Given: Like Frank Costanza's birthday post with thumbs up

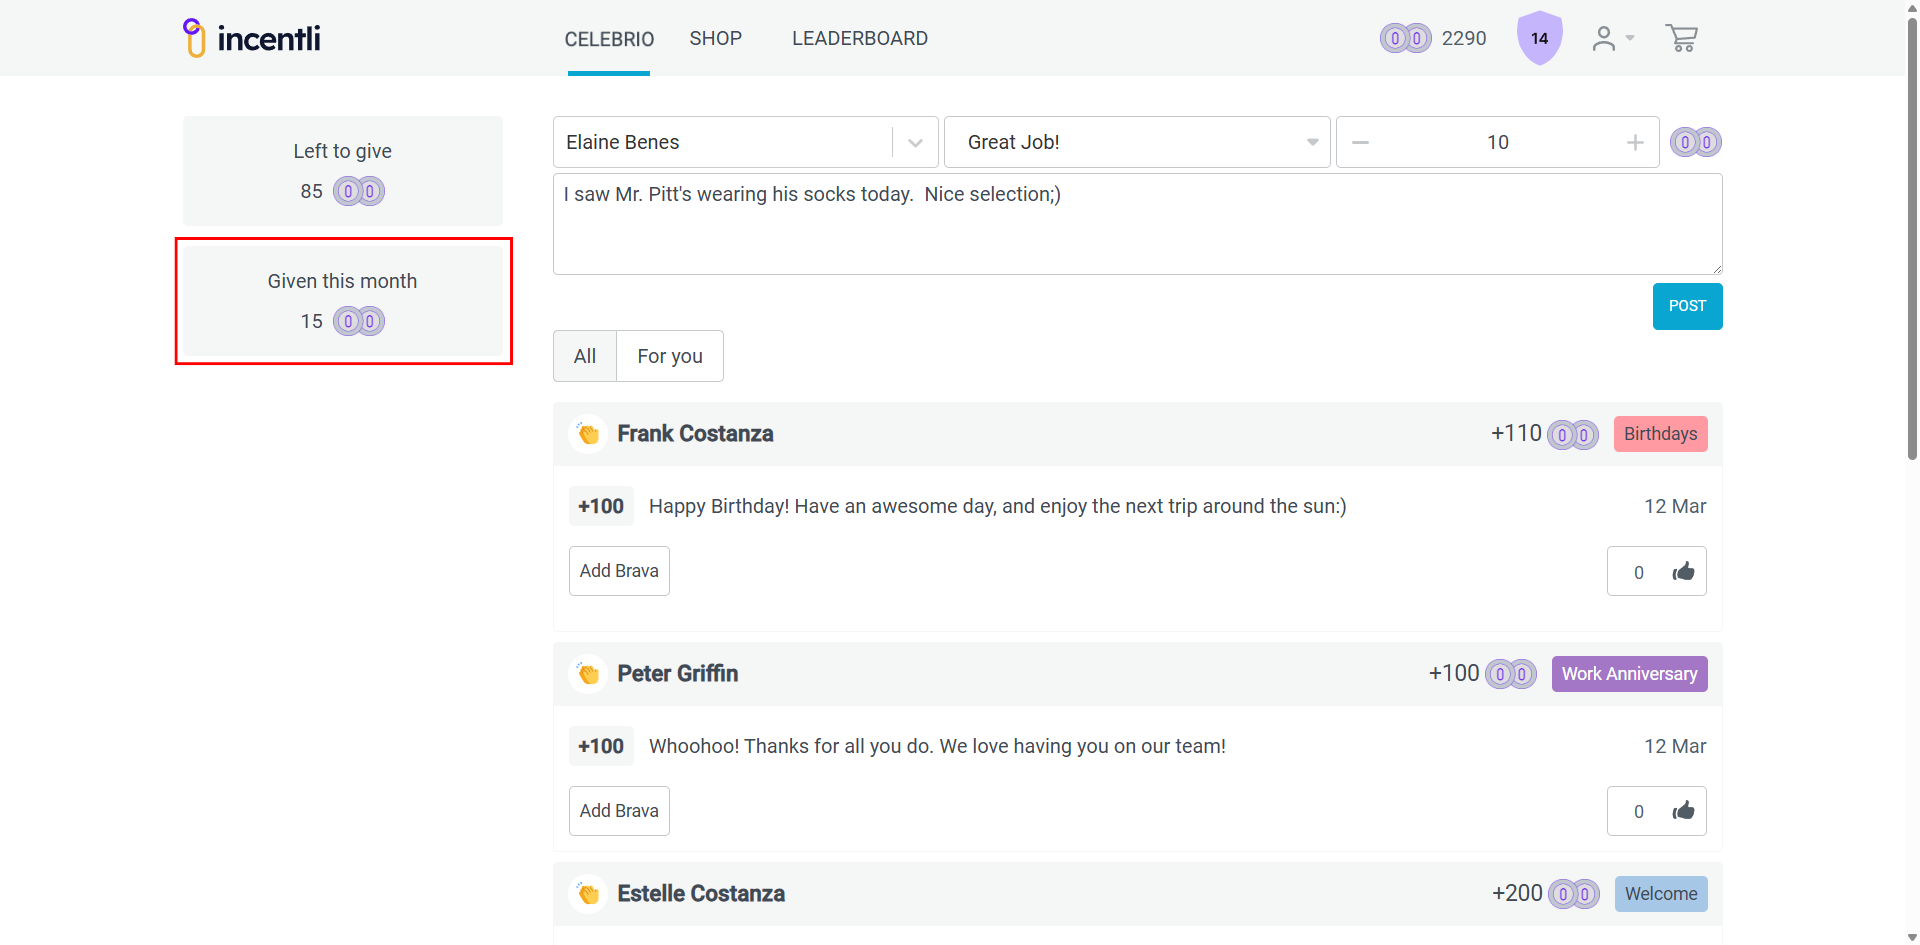Looking at the screenshot, I should (x=1684, y=571).
